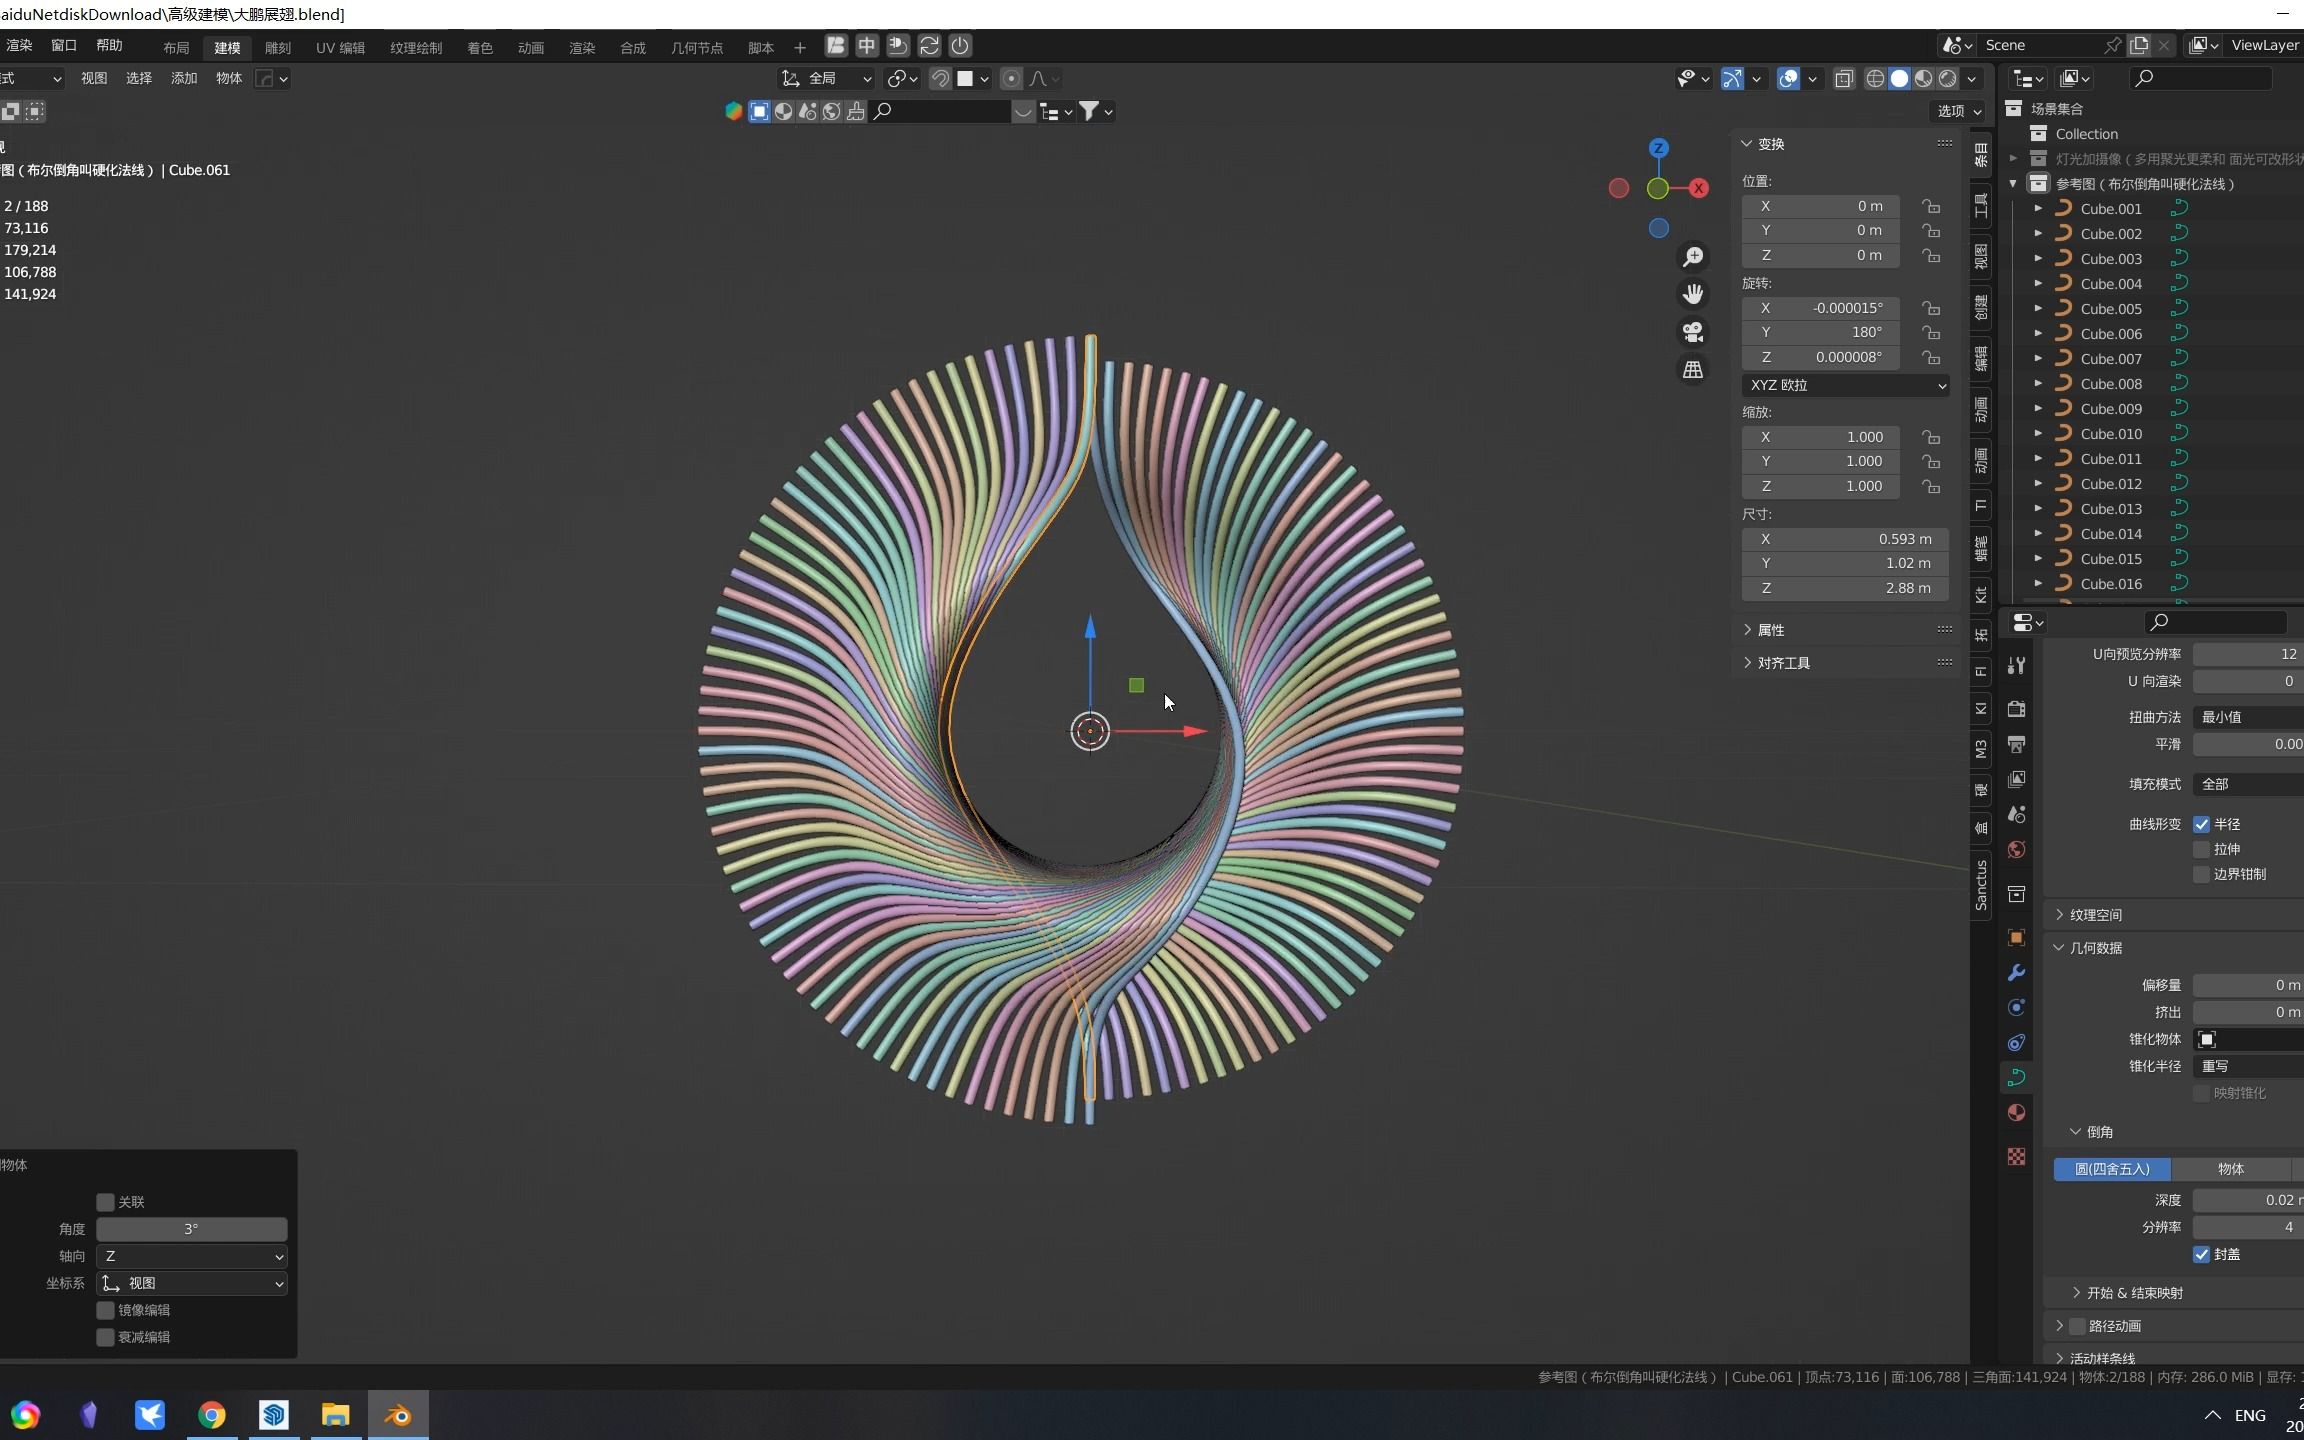This screenshot has height=1440, width=2304.
Task: Switch to the 几何节点 workspace tab
Action: [x=697, y=47]
